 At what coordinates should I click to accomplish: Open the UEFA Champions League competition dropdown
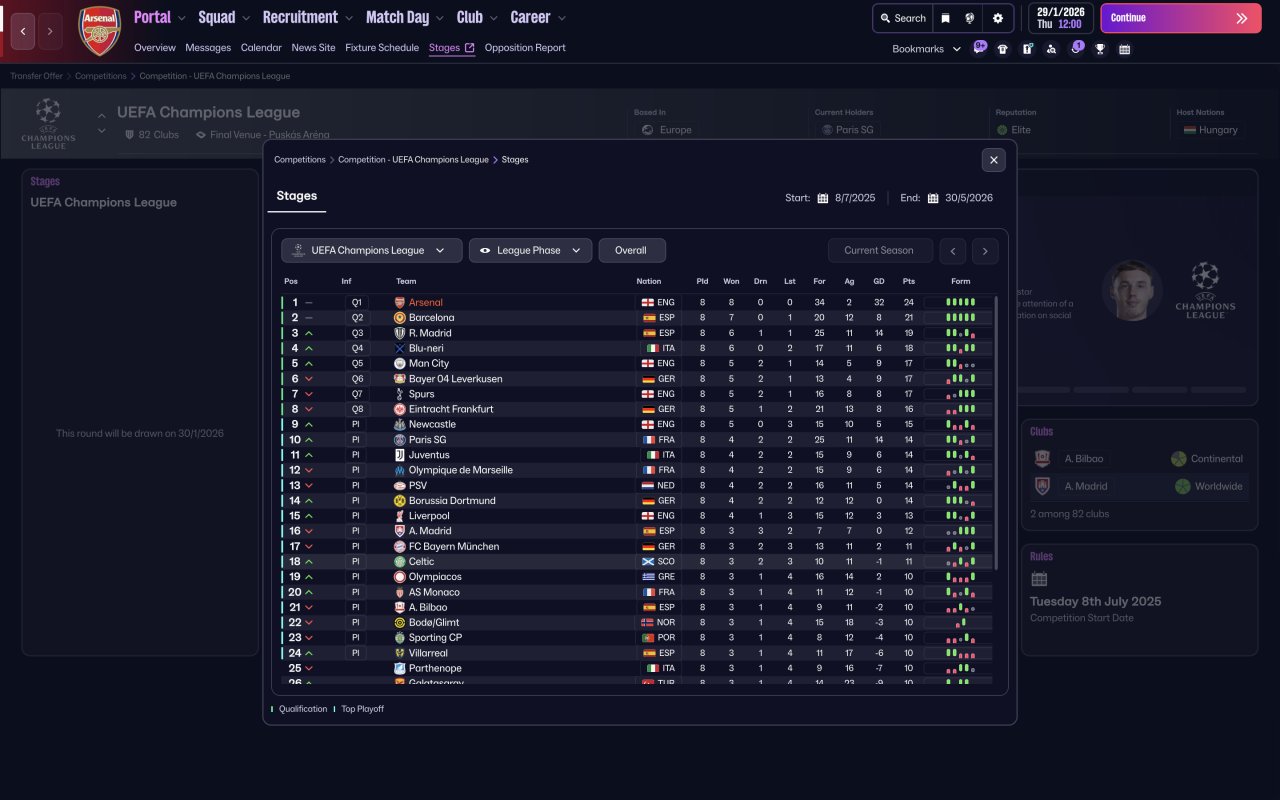tap(371, 251)
